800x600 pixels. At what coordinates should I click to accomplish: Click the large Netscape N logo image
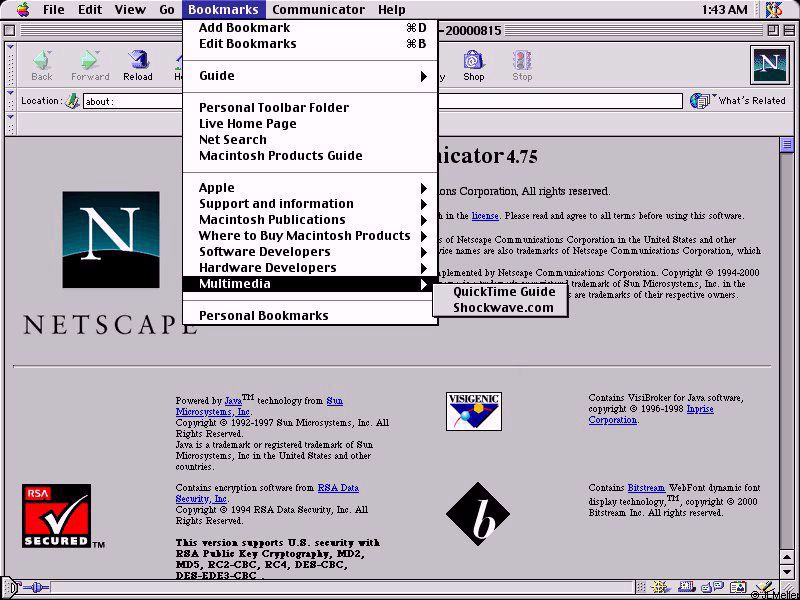[x=111, y=240]
